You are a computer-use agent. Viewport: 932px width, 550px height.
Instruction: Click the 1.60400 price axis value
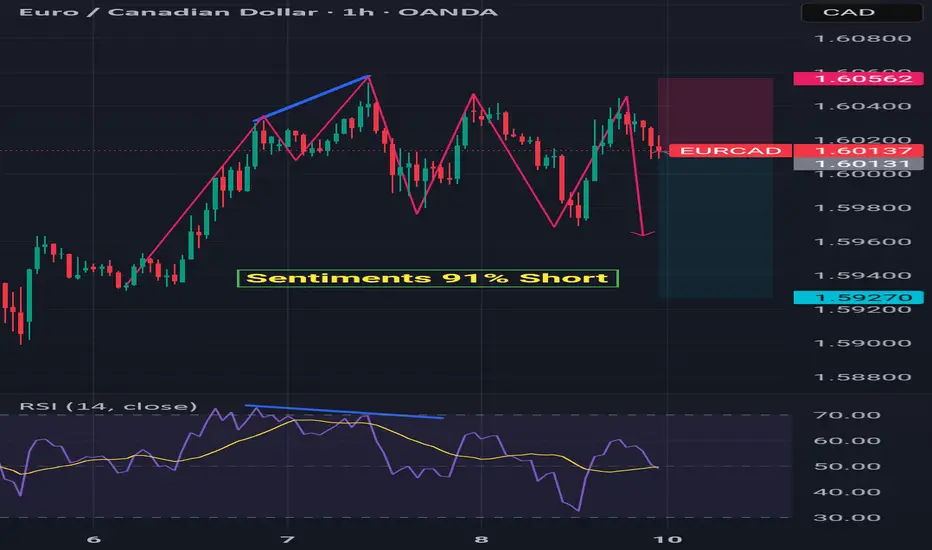(x=862, y=106)
